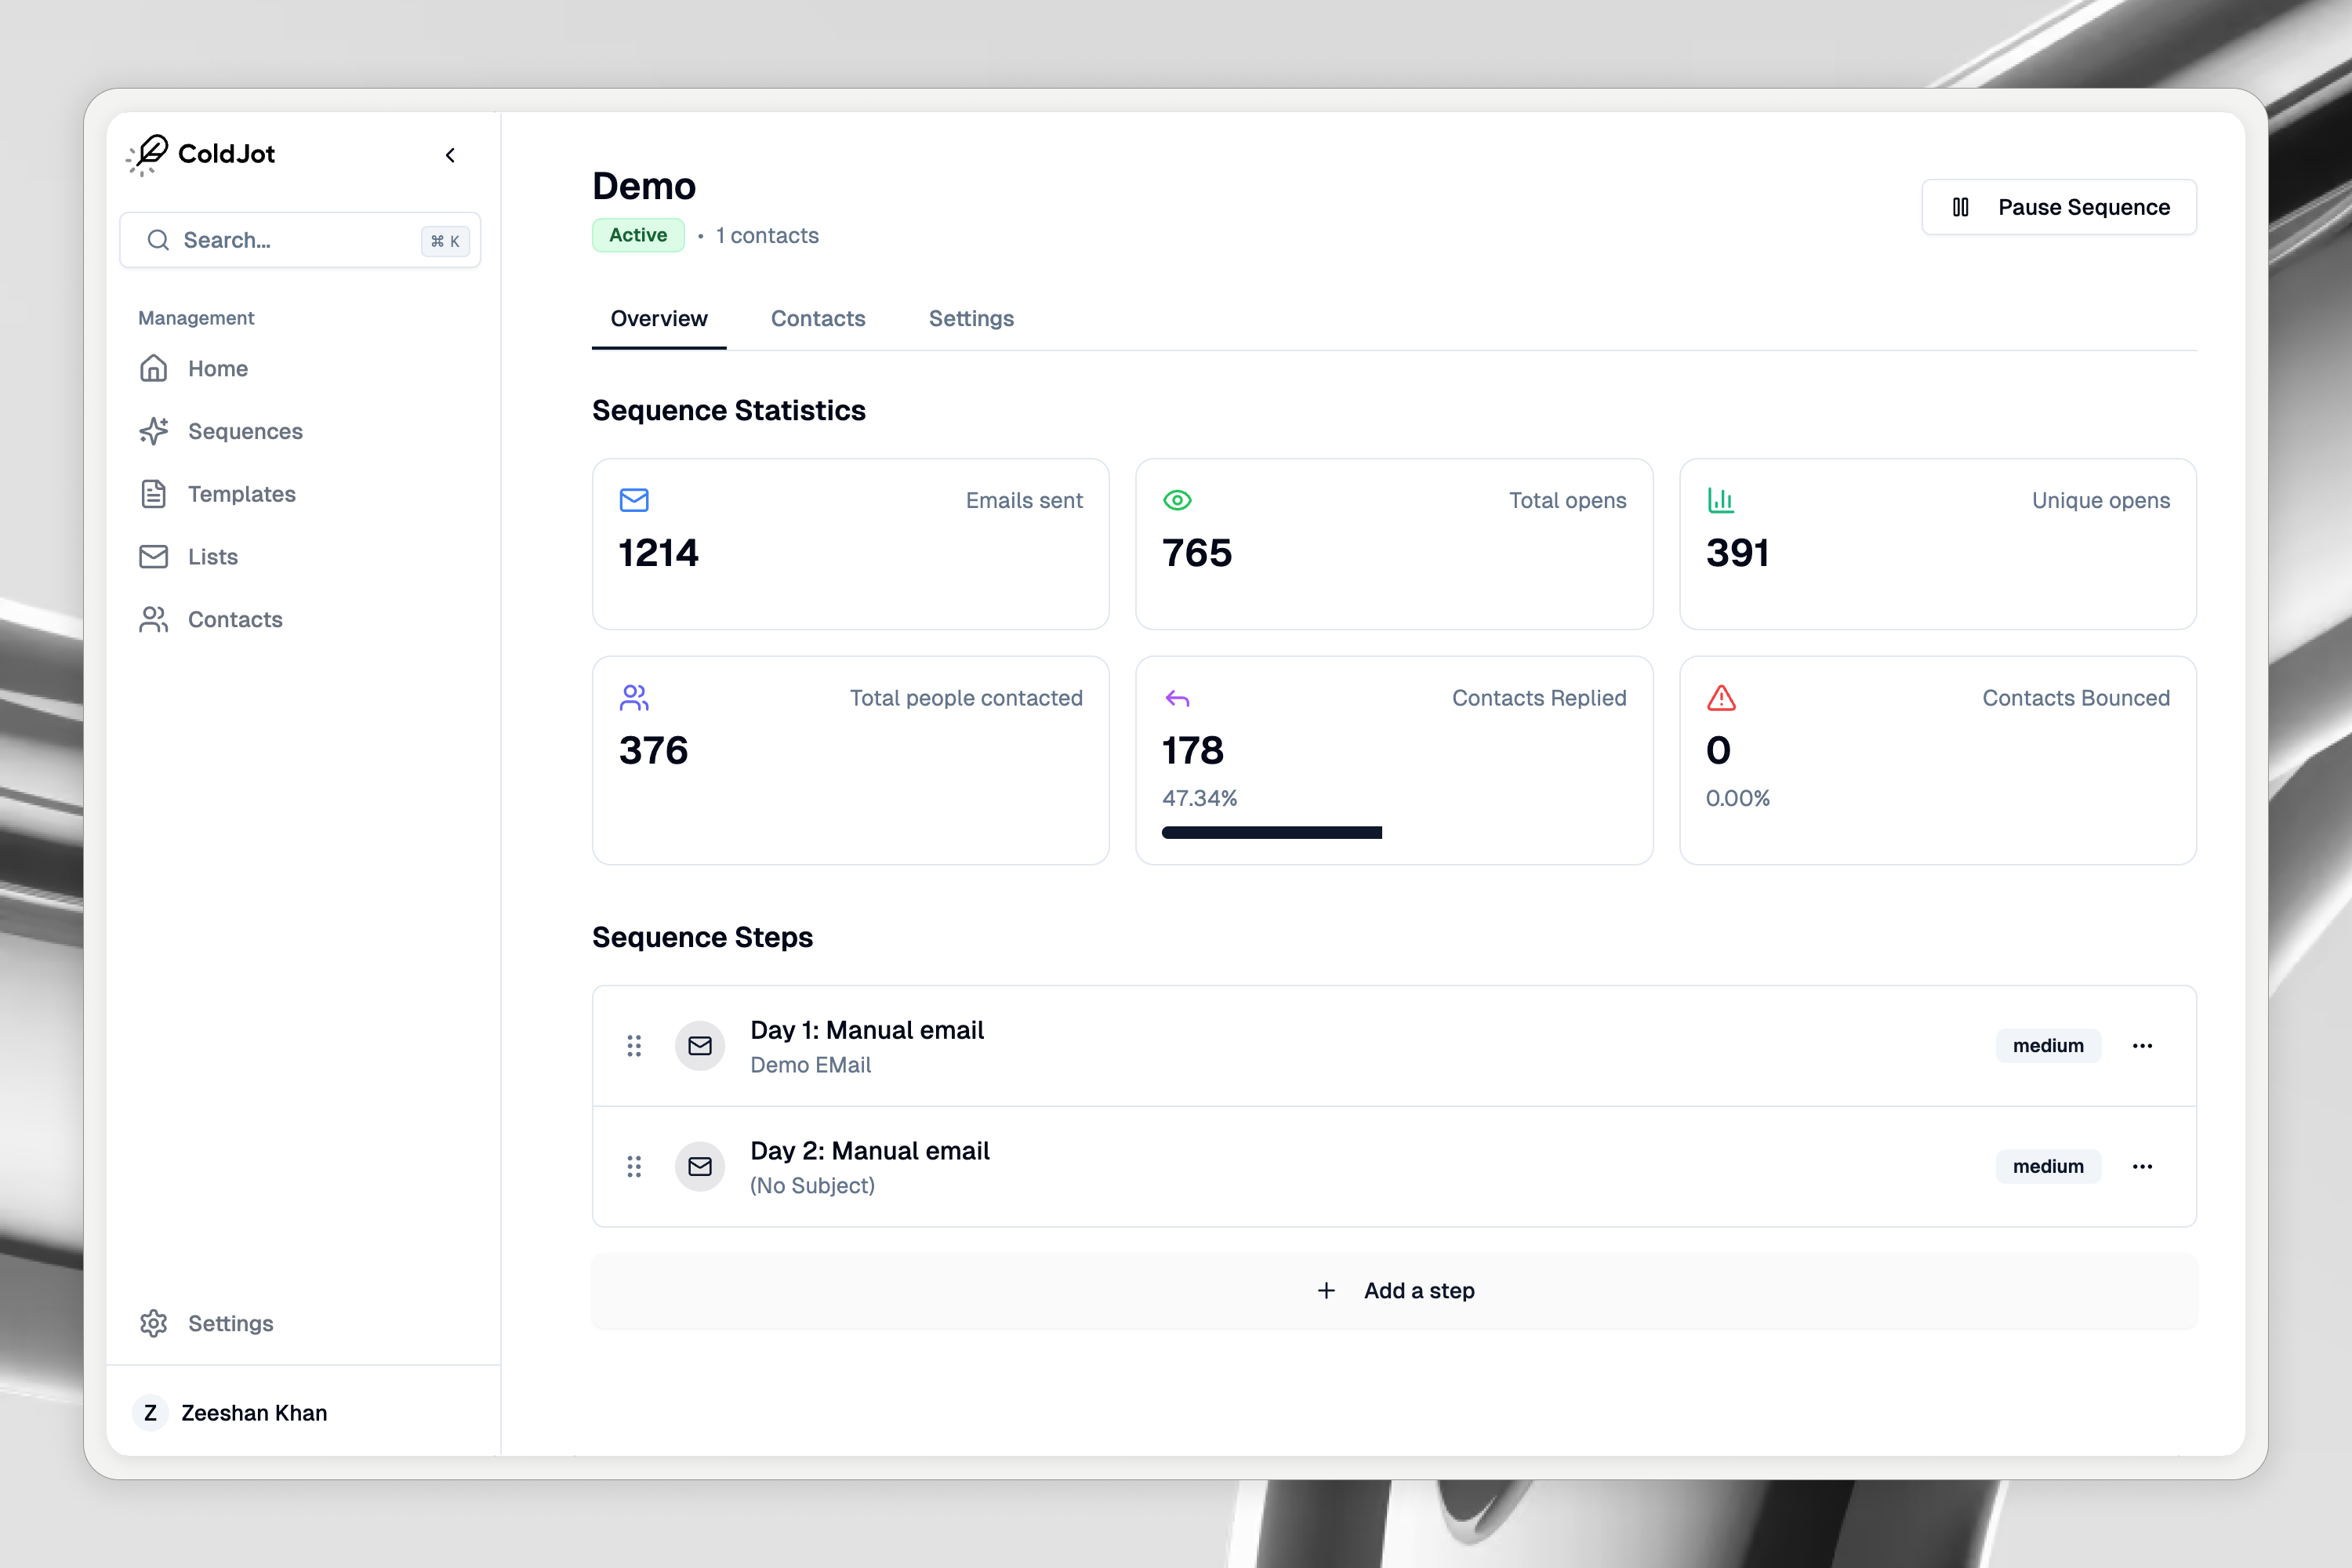Switch to the sequence Settings tab

971,319
